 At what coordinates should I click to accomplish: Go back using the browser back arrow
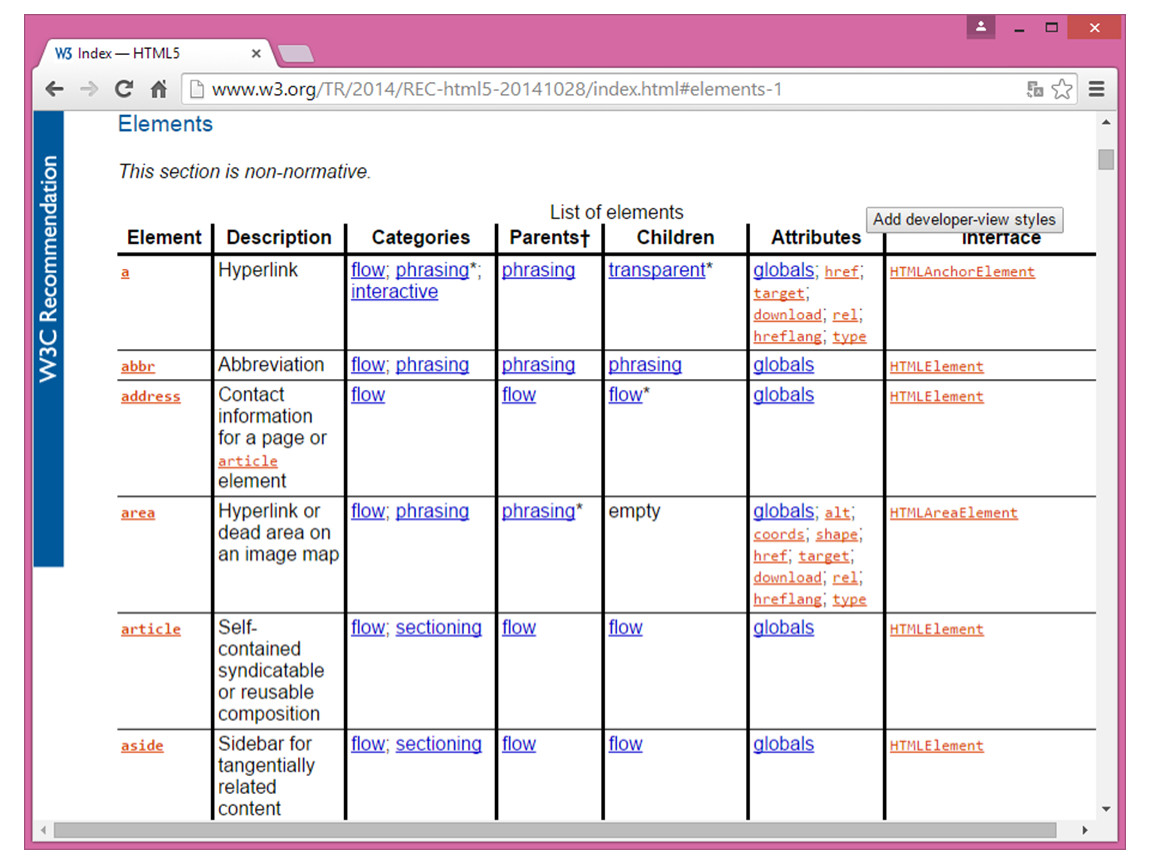coord(54,89)
